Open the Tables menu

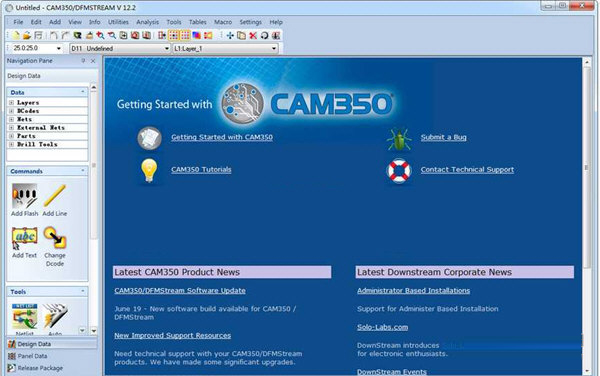[x=197, y=22]
